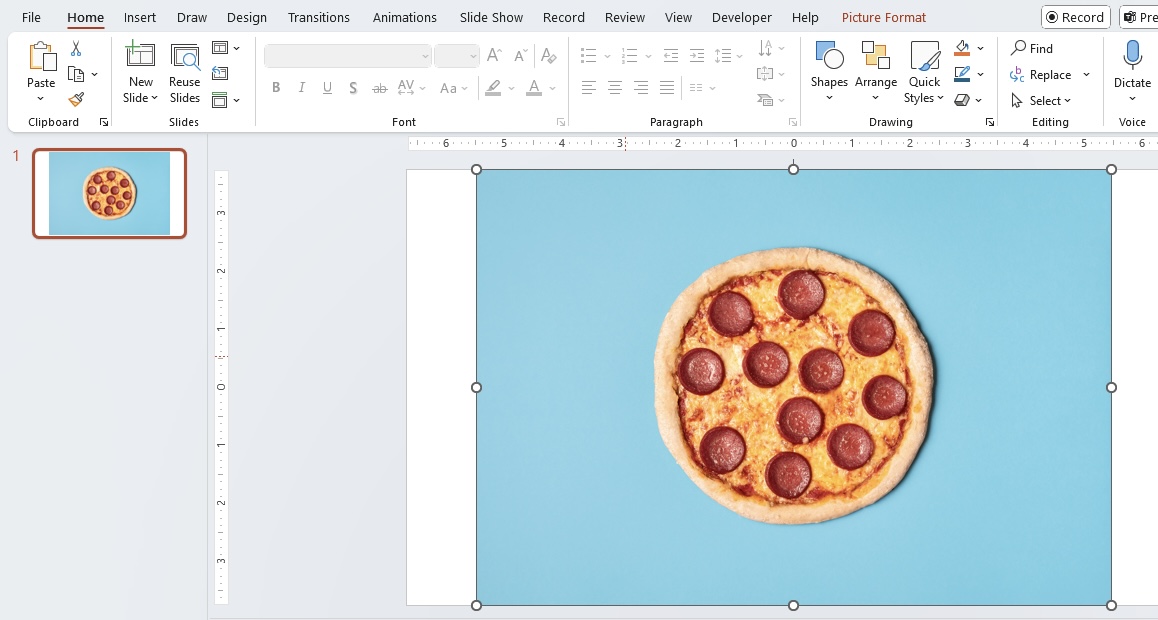Expand the Copy options arrow
1158x620 pixels.
tap(95, 75)
